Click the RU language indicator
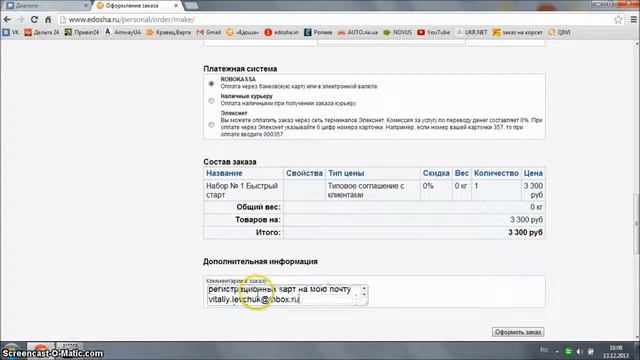This screenshot has width=640, height=360. [x=544, y=350]
